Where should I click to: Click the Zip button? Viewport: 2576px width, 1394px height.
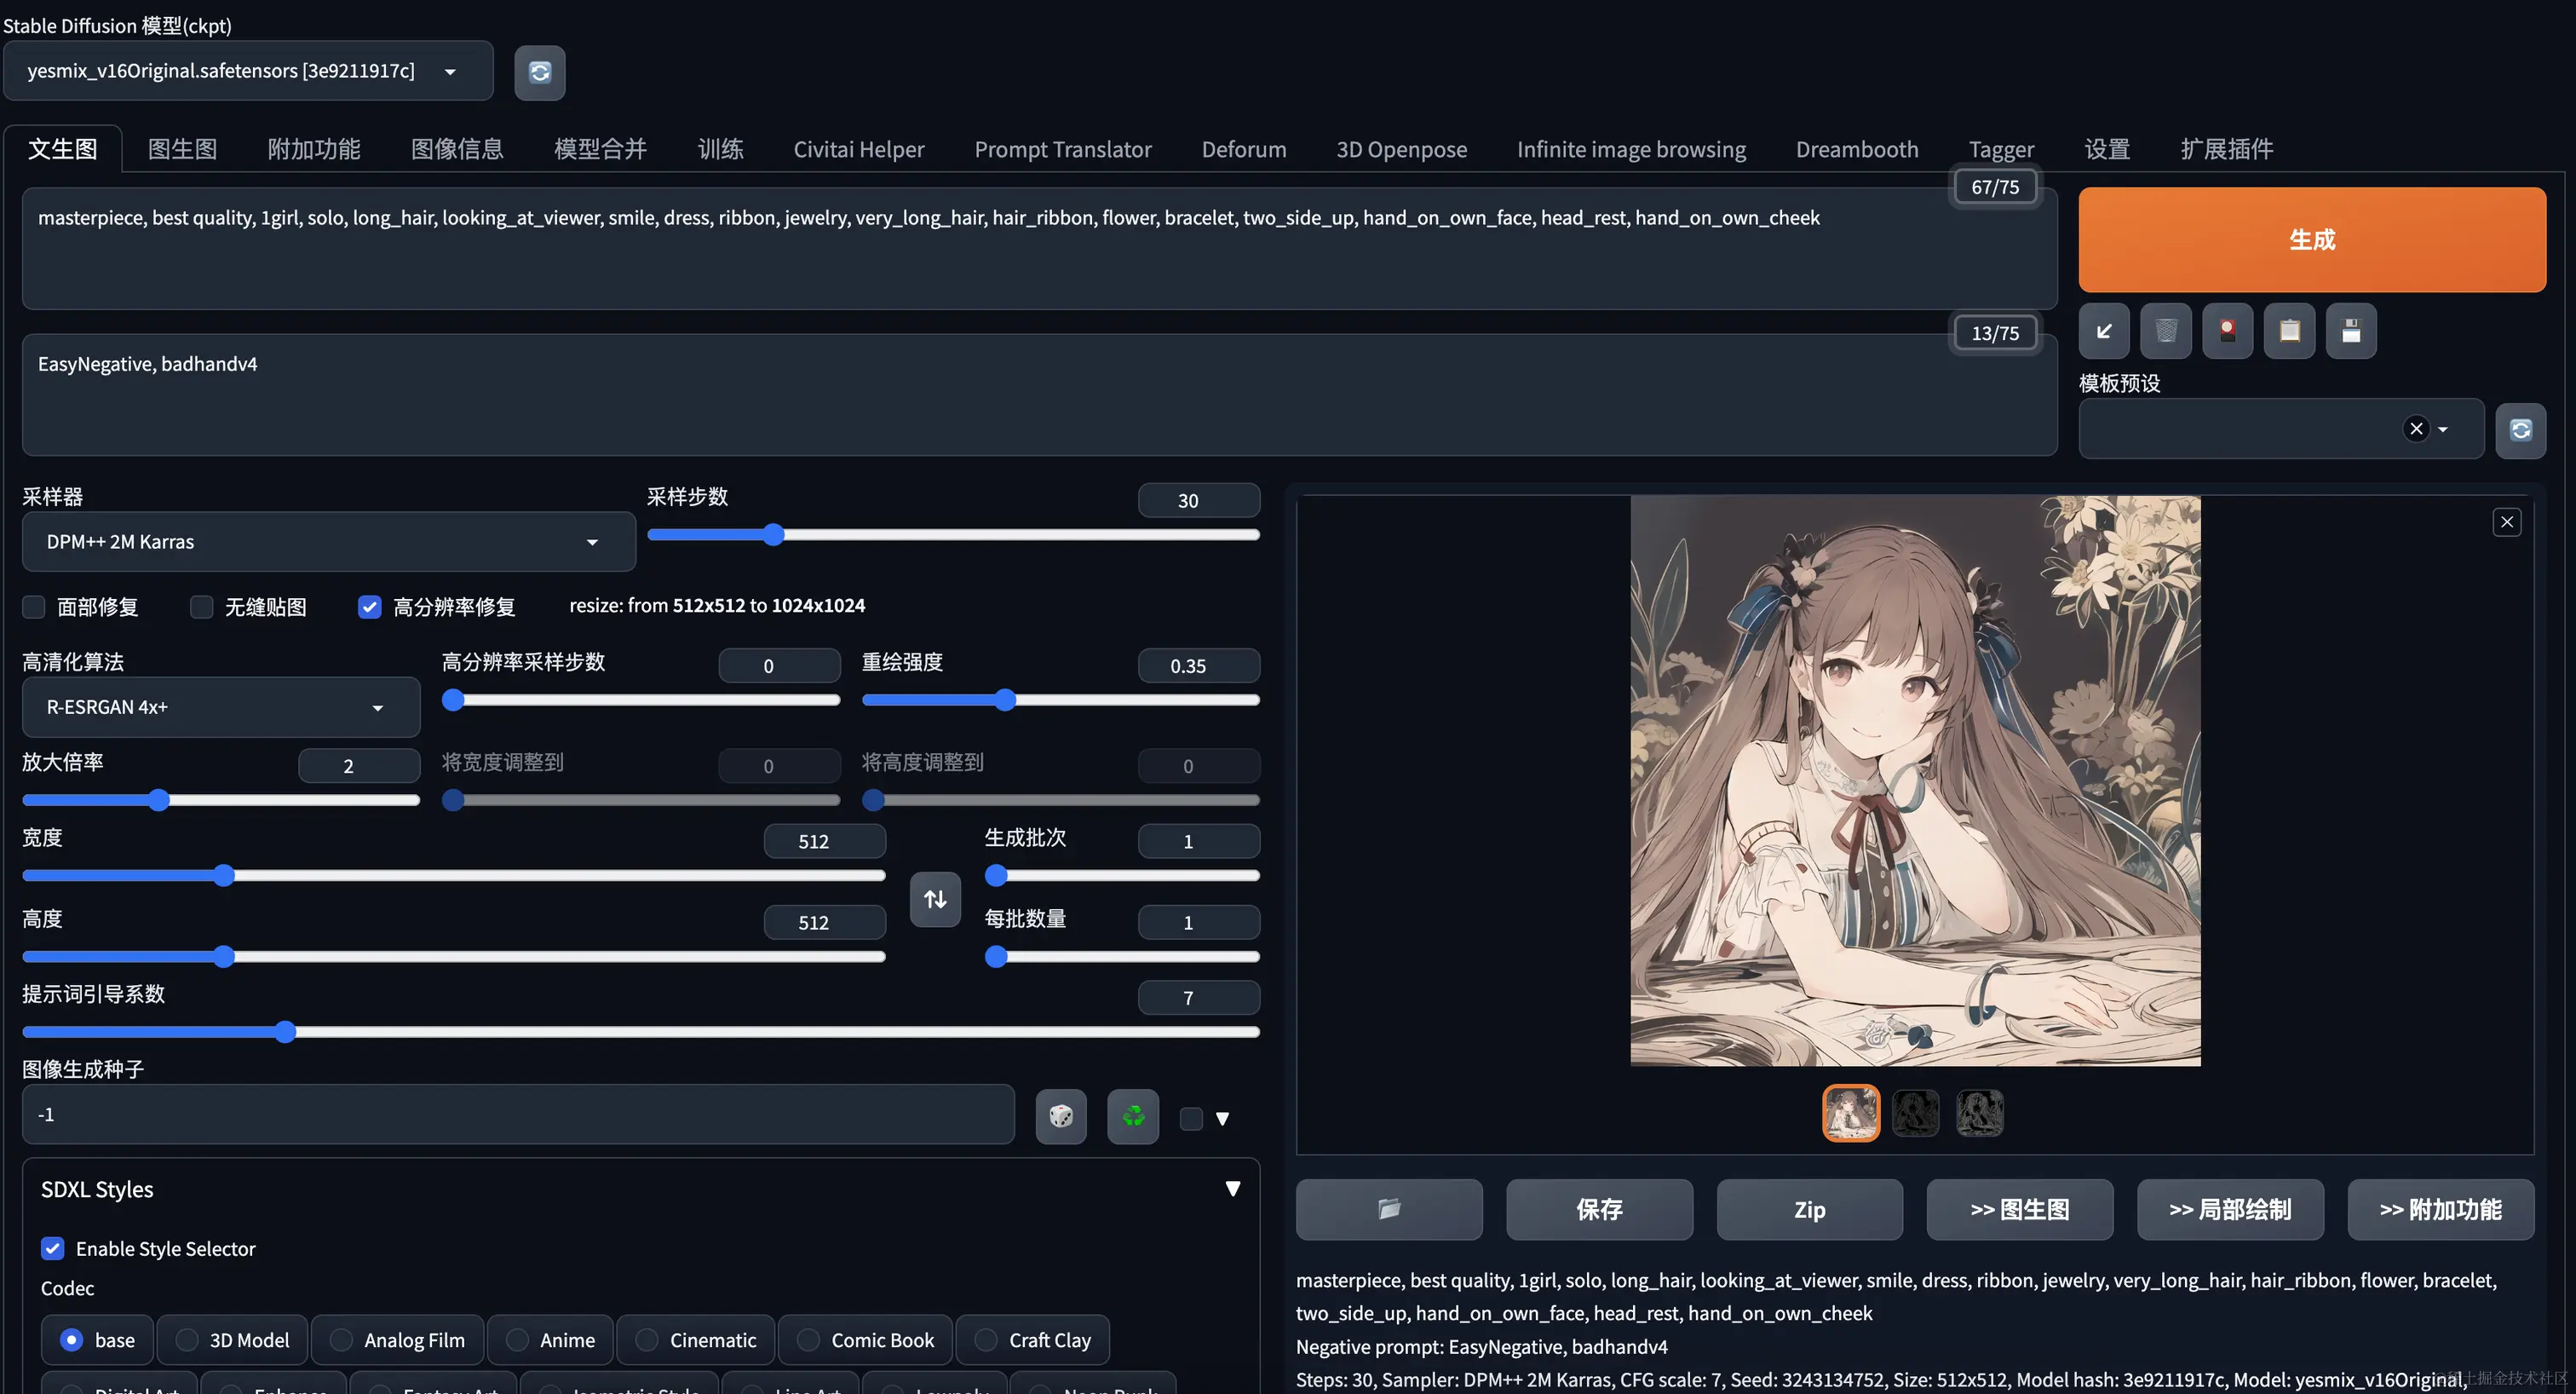pyautogui.click(x=1809, y=1209)
